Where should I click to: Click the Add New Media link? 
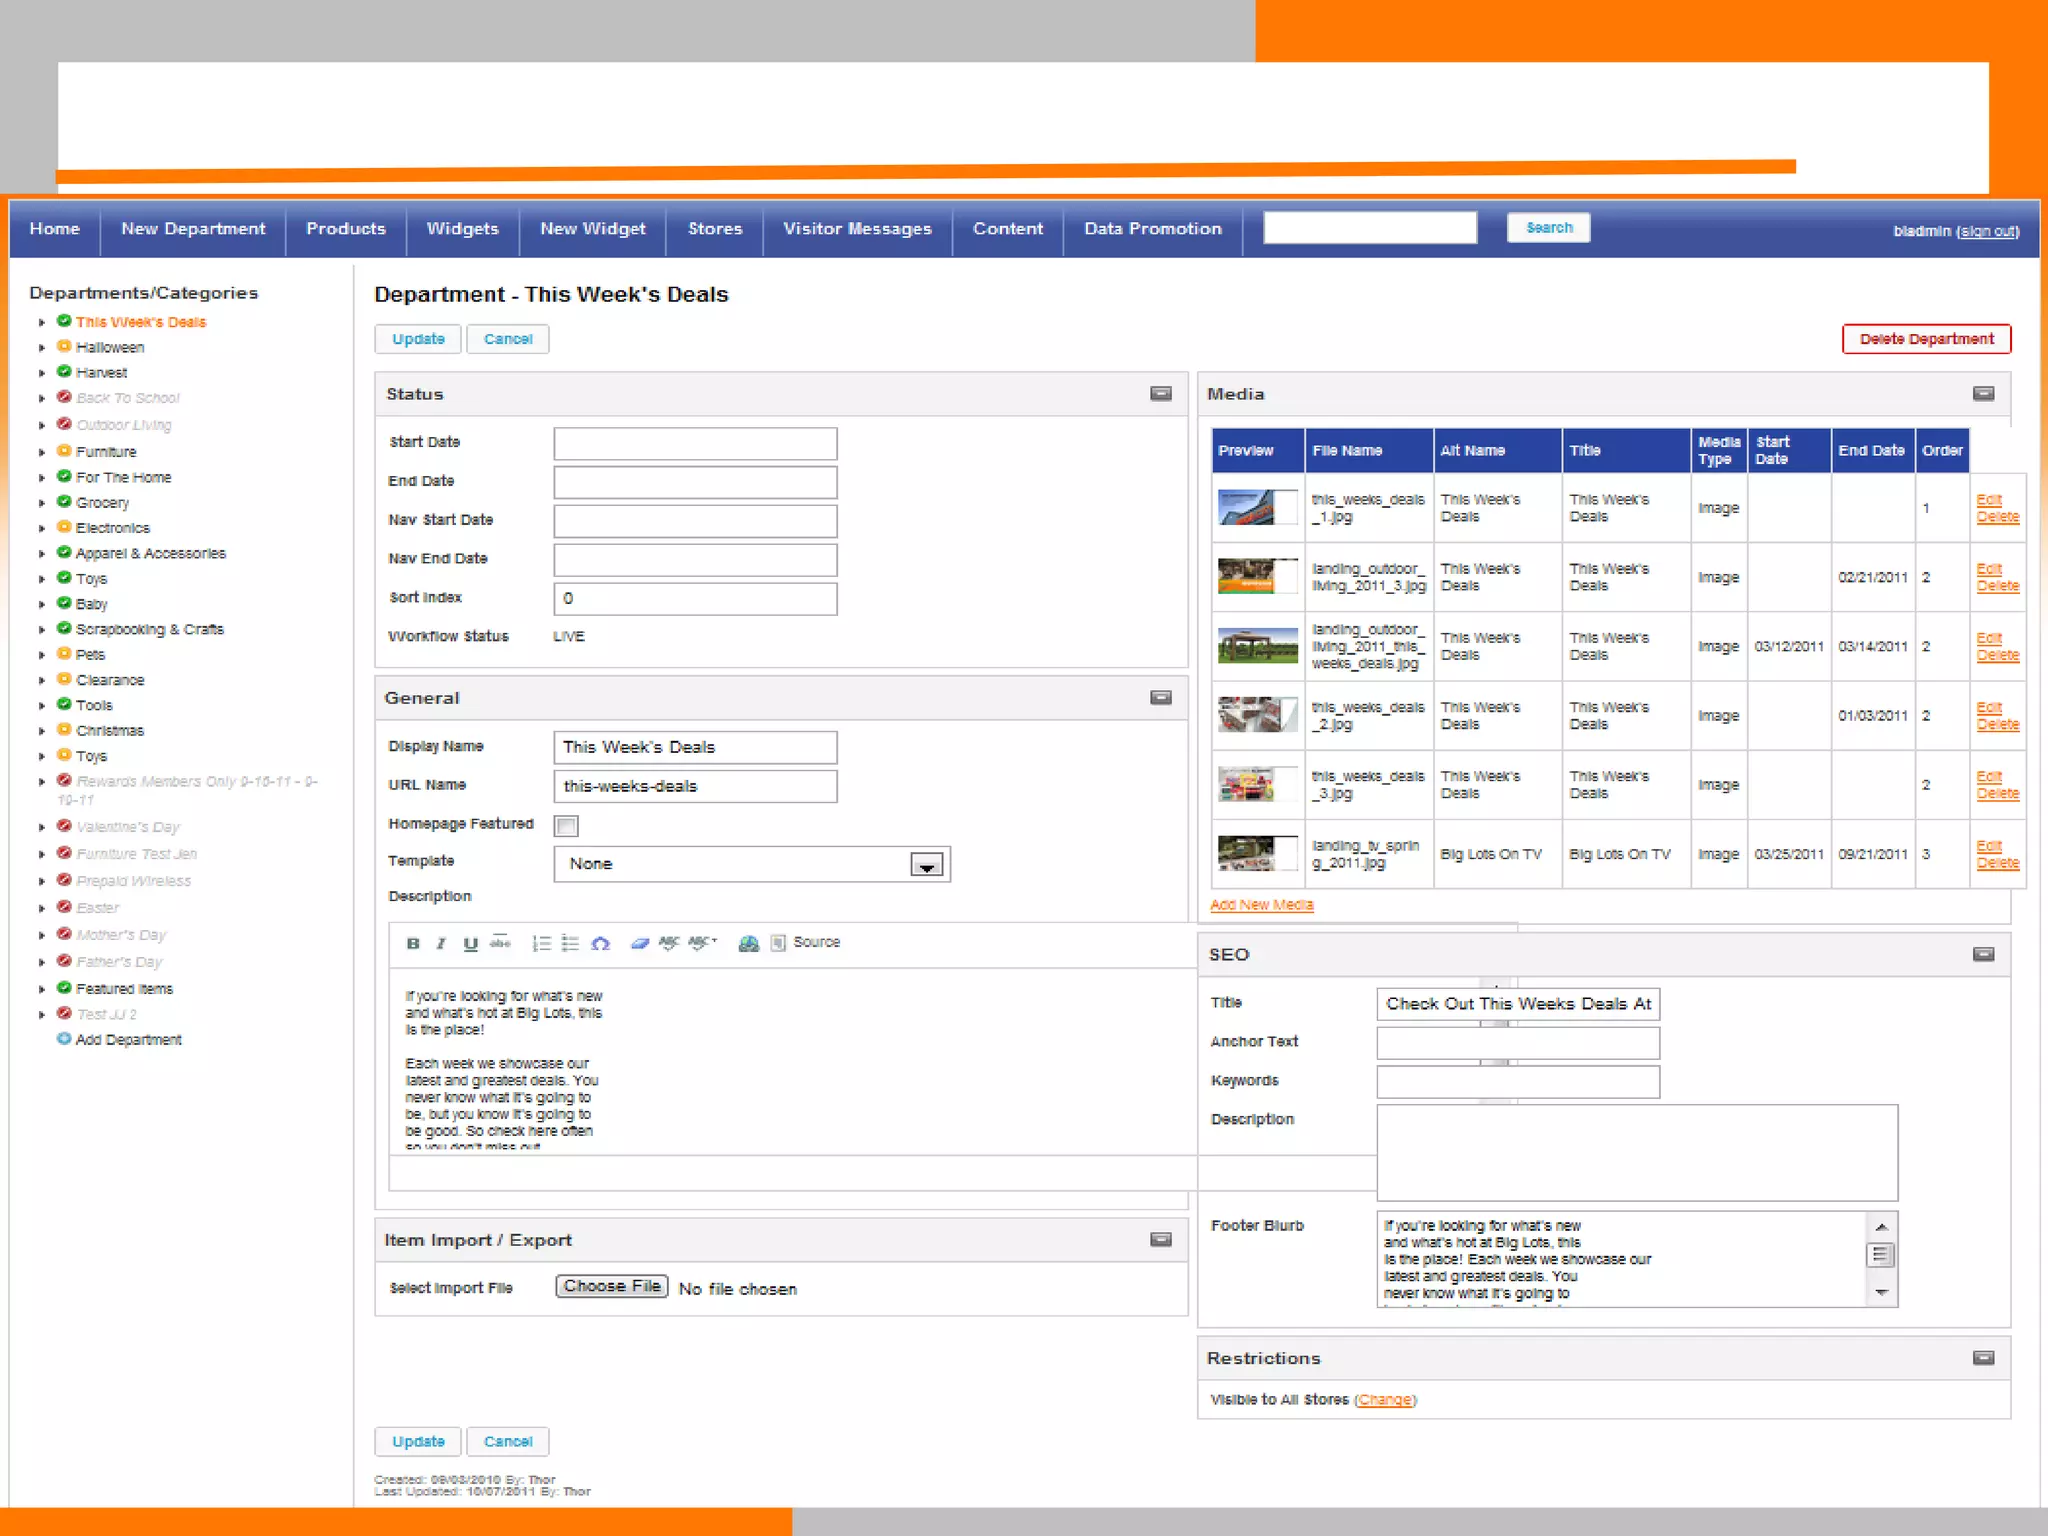click(x=1261, y=905)
